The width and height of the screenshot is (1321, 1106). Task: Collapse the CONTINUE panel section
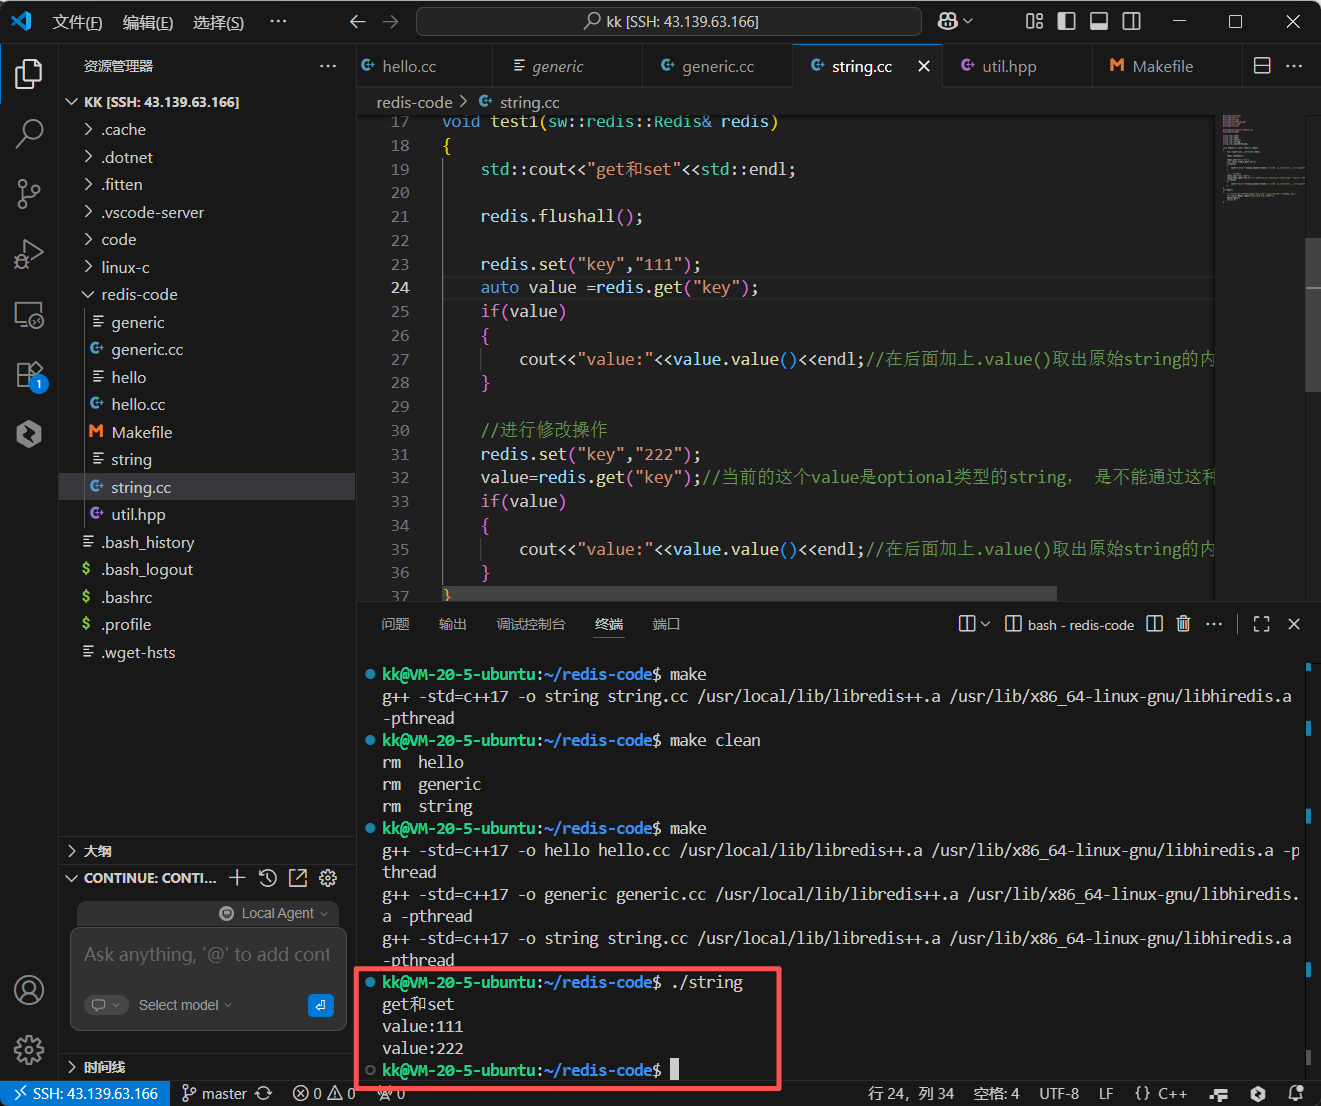[140, 878]
